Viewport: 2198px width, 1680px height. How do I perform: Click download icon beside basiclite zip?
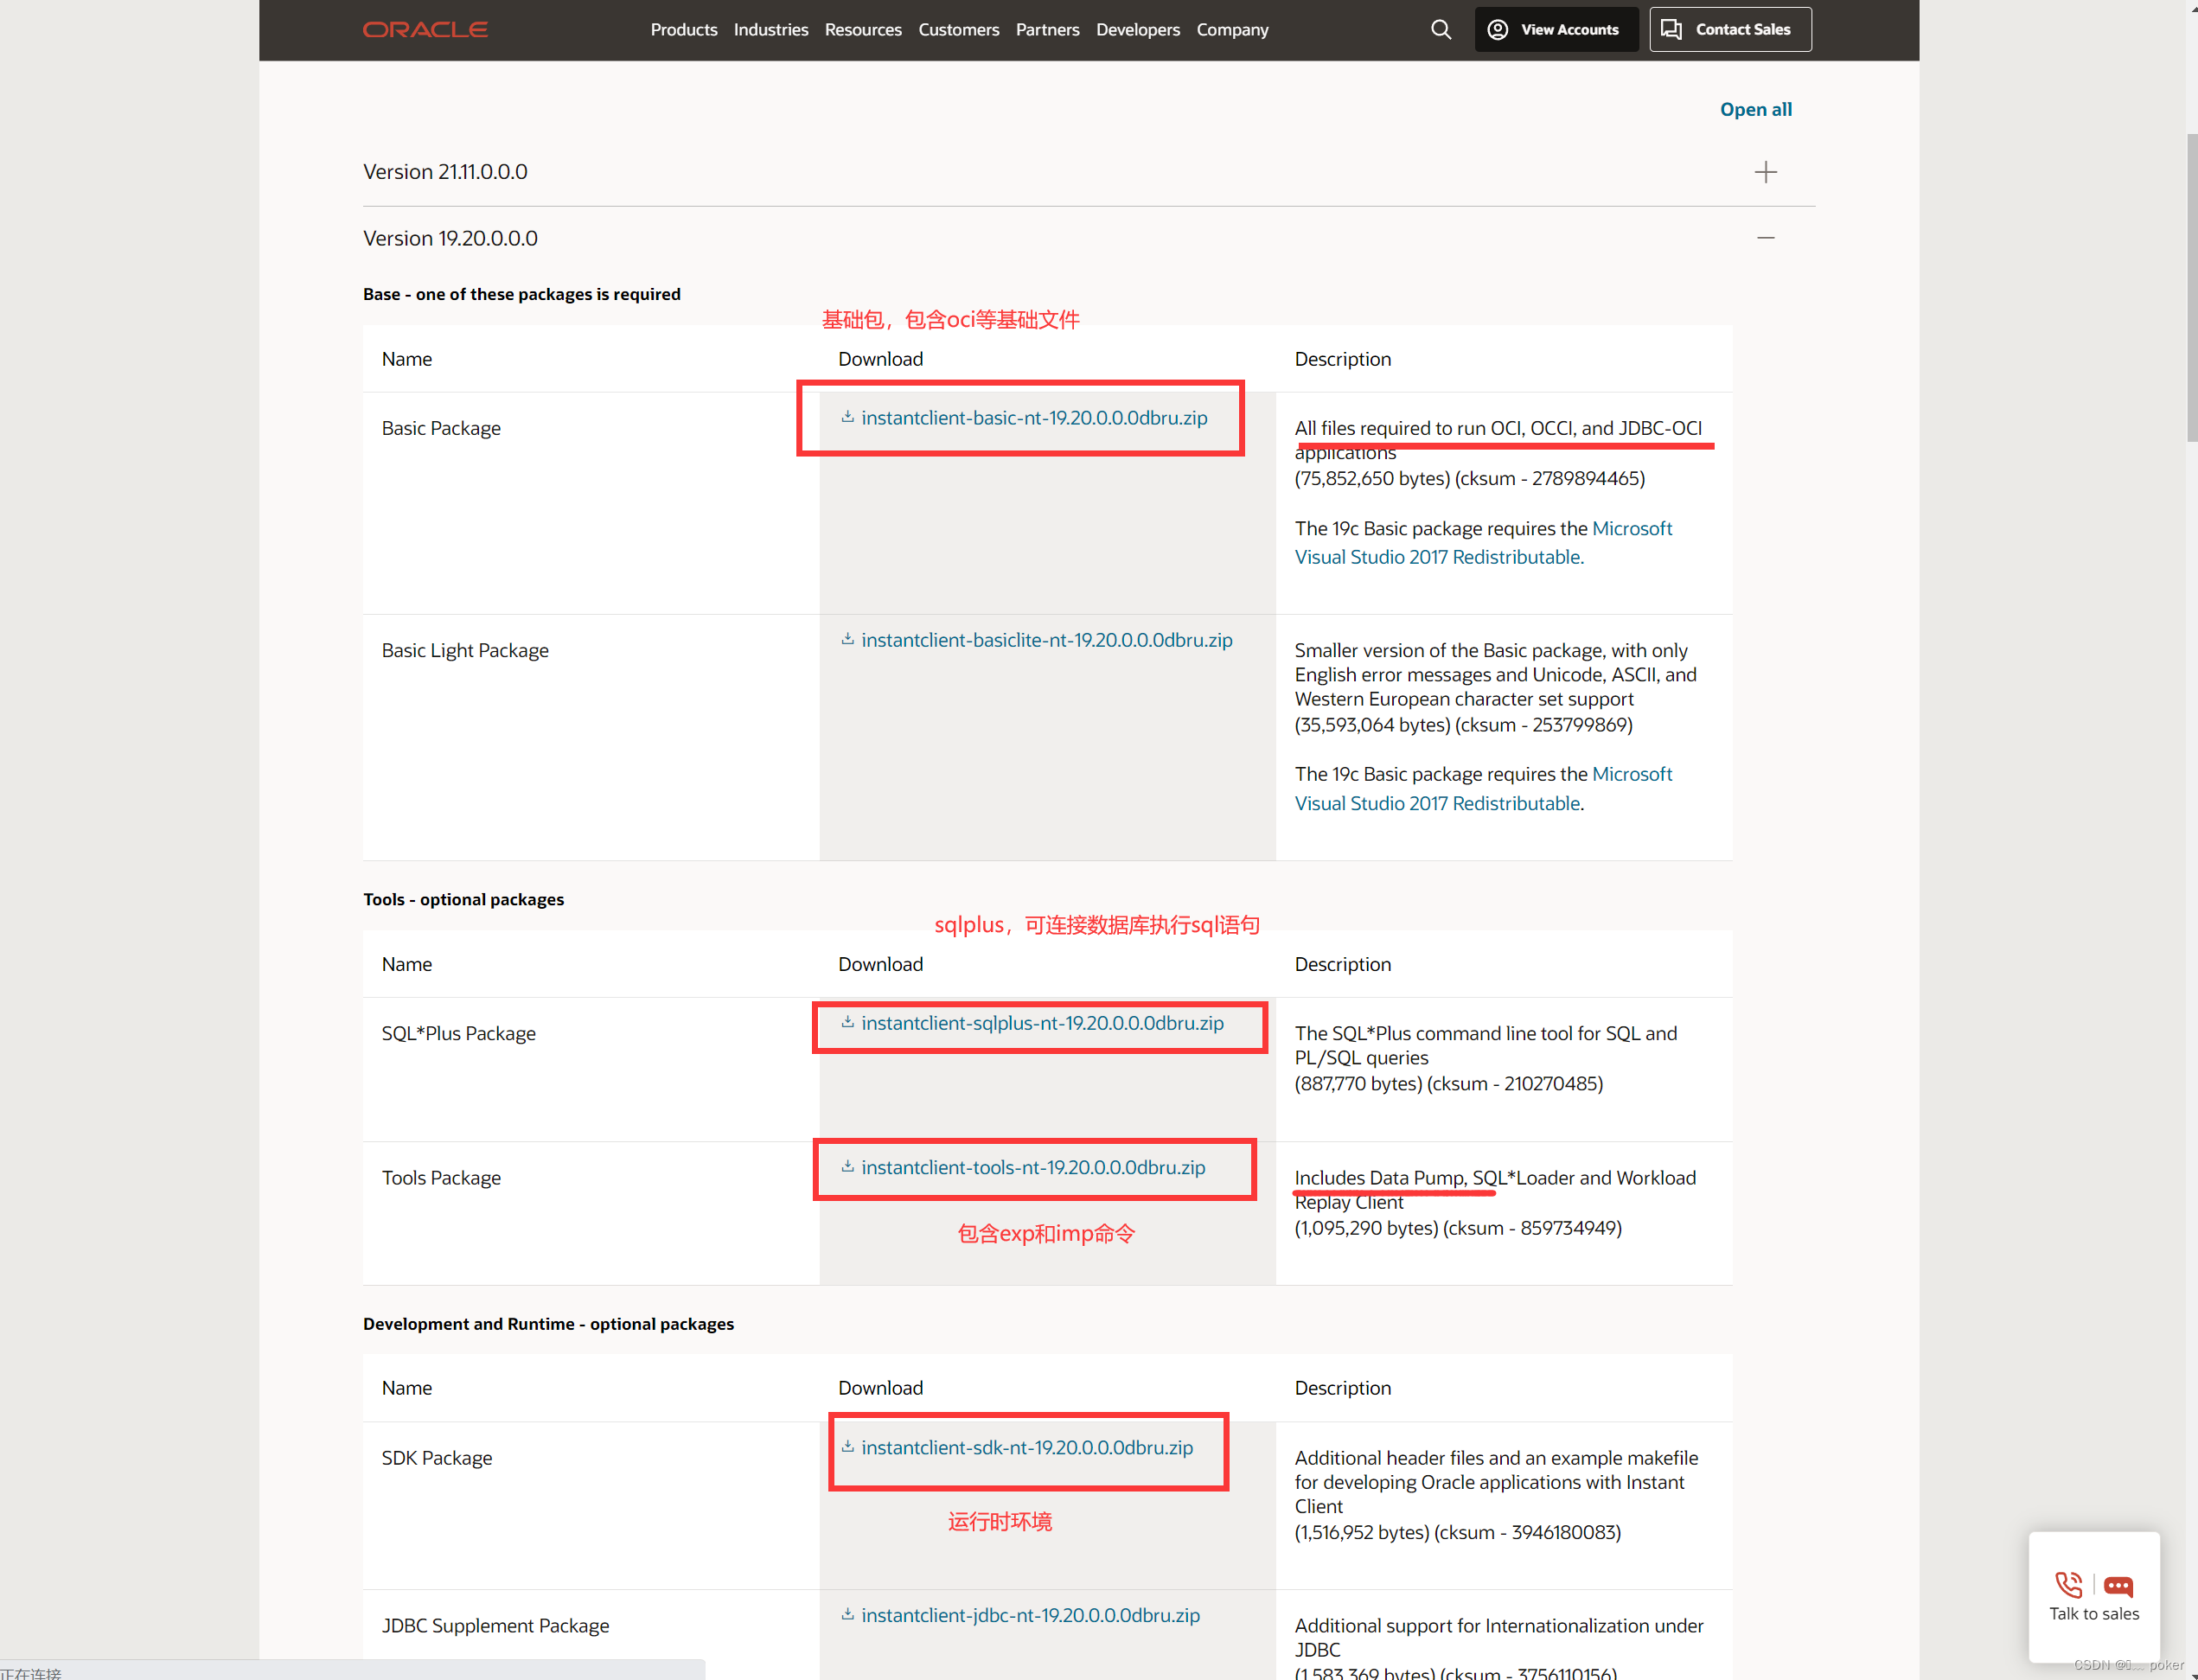point(847,639)
